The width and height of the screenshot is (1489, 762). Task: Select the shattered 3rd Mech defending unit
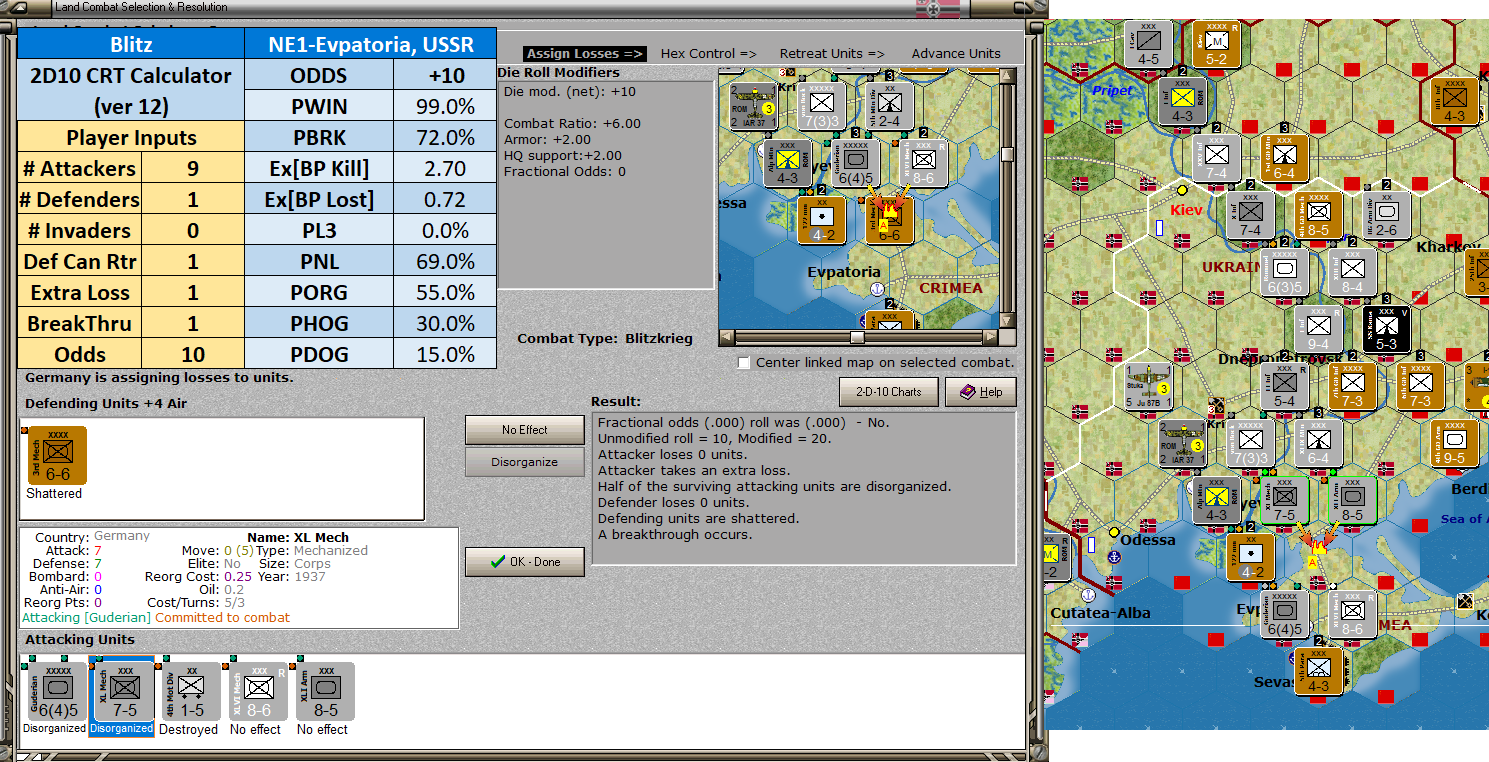(56, 456)
